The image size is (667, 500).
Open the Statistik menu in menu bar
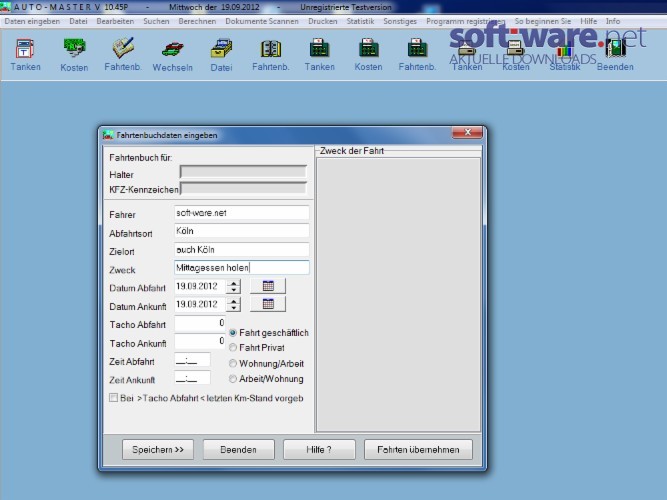(x=360, y=21)
